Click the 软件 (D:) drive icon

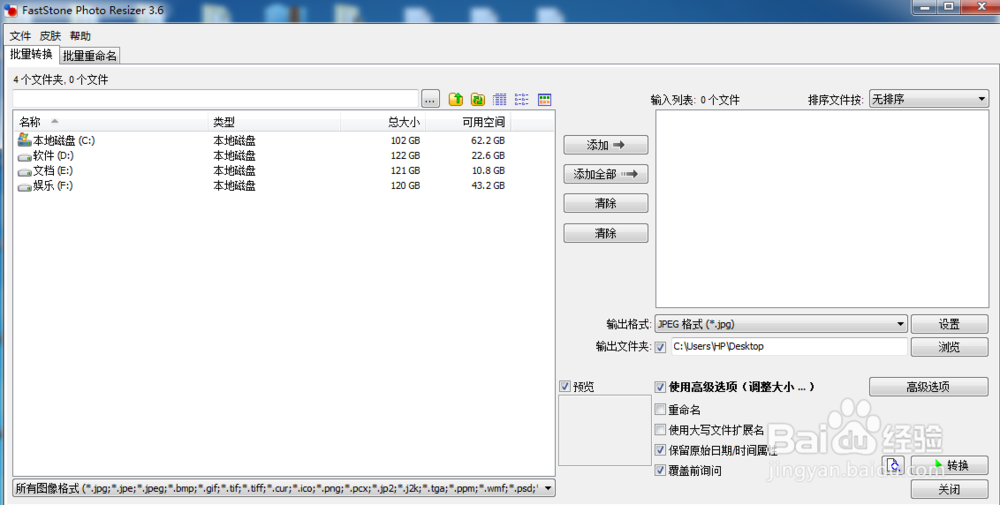24,156
